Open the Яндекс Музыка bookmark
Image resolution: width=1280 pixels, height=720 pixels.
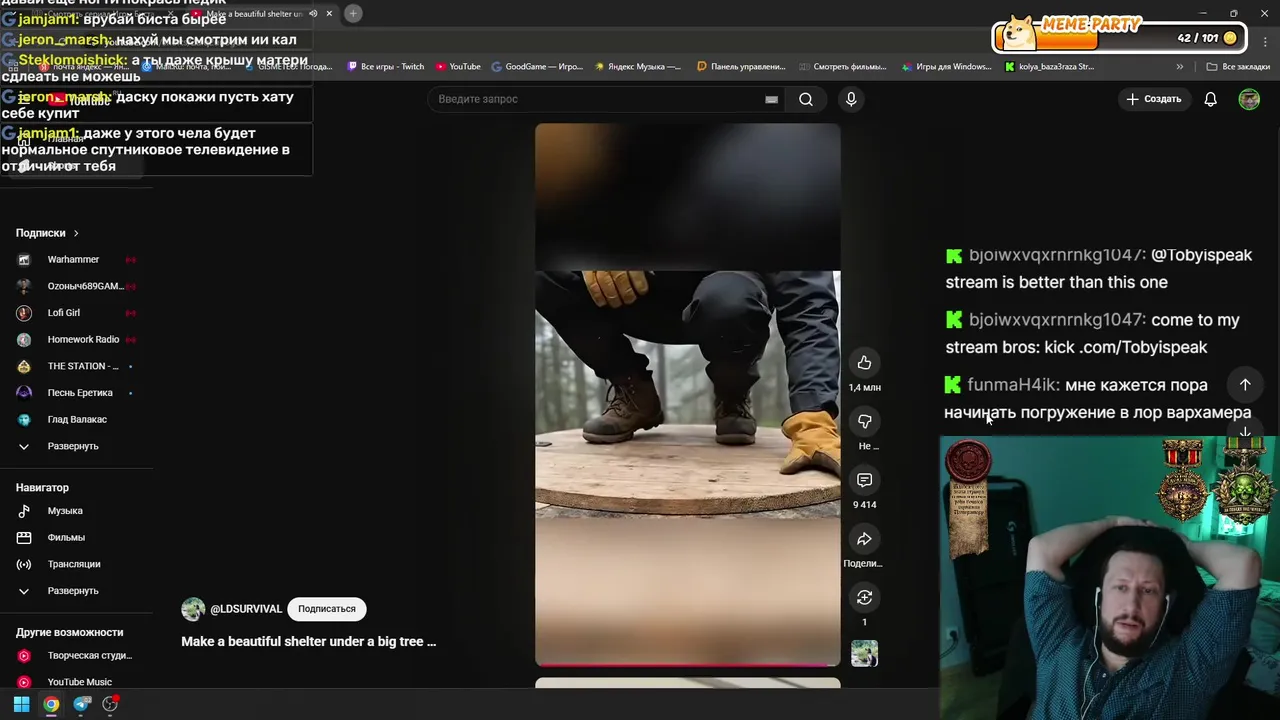pos(638,67)
